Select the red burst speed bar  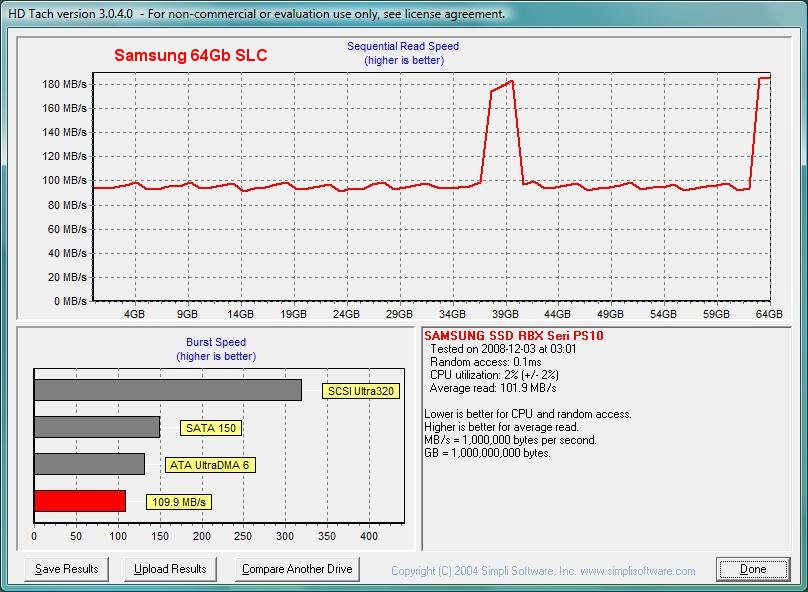pyautogui.click(x=80, y=501)
